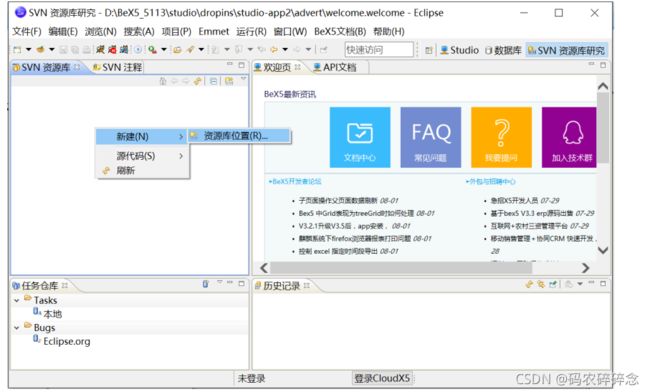Choose 新建(N) in the context menu
The image size is (650, 392).
click(142, 136)
